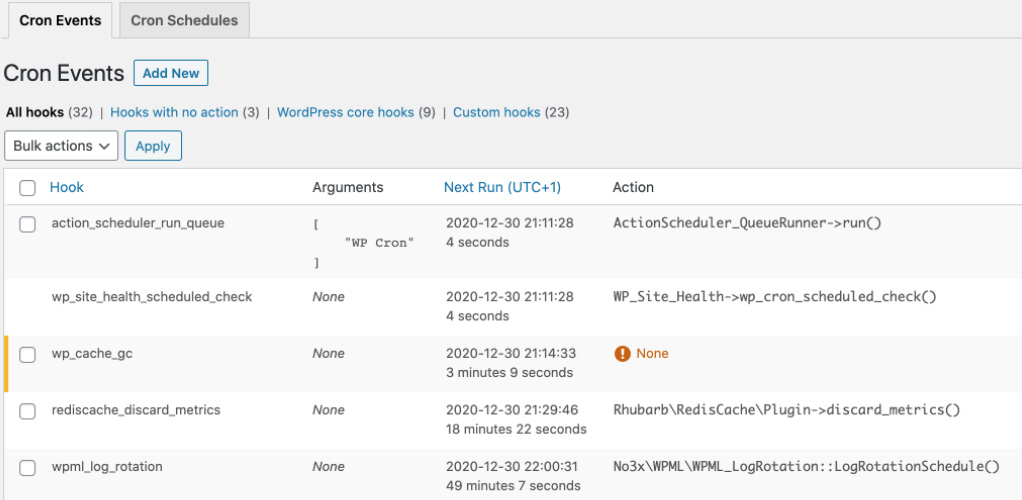Show Custom hooks only
Screen dimensions: 1022x500
point(497,112)
